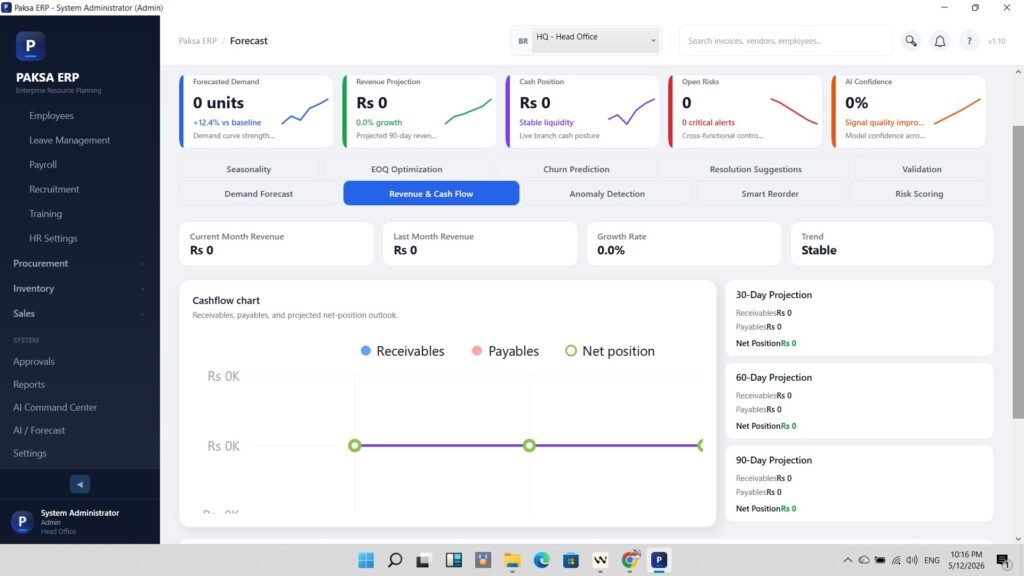Toggle Receivables legend in cashflow chart
Screen dimensions: 1024x576
tap(402, 351)
